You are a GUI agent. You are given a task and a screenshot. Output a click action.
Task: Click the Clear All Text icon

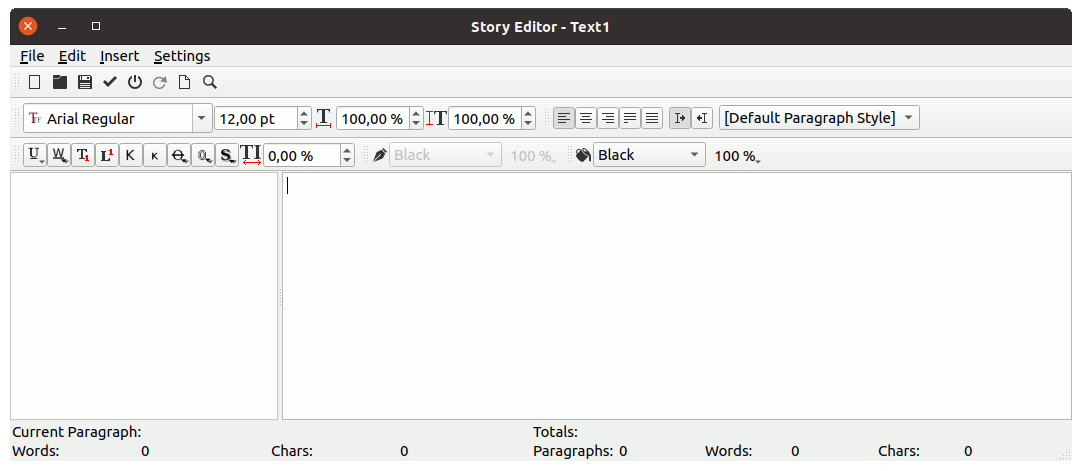click(35, 82)
